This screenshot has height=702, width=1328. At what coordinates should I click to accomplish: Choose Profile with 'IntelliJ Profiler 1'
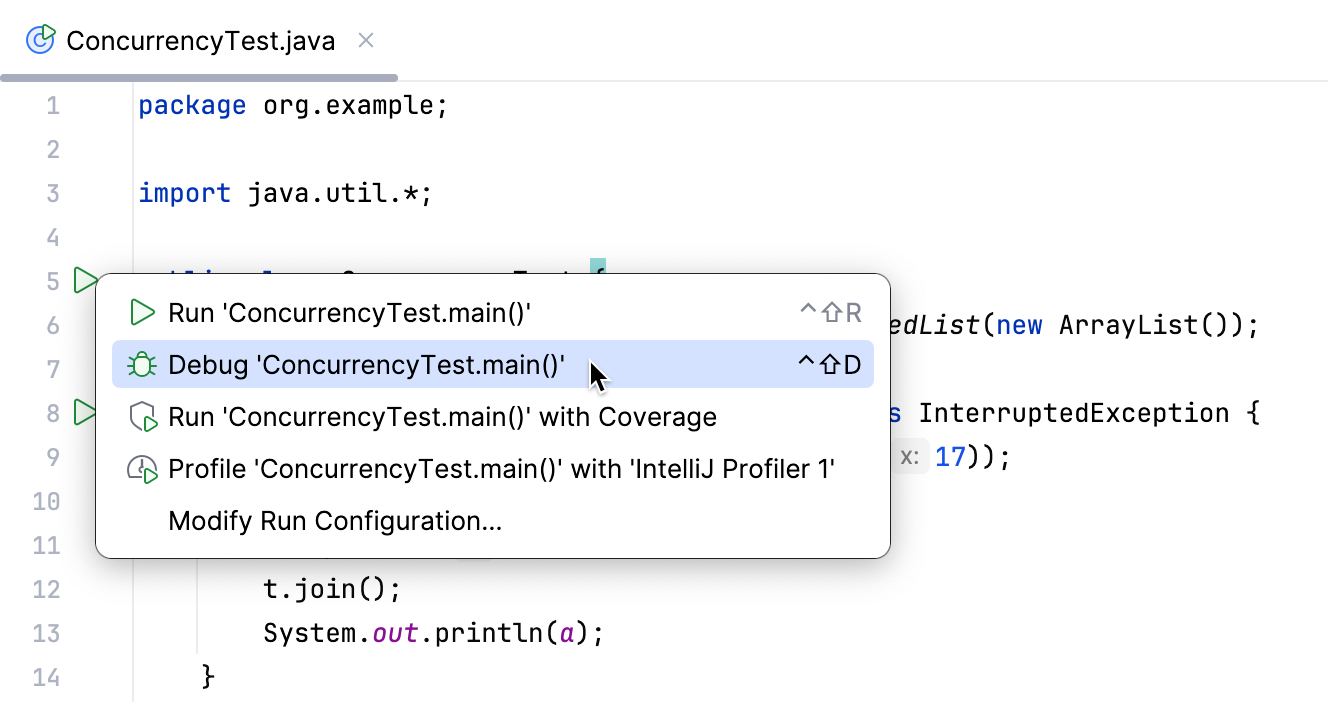[501, 469]
